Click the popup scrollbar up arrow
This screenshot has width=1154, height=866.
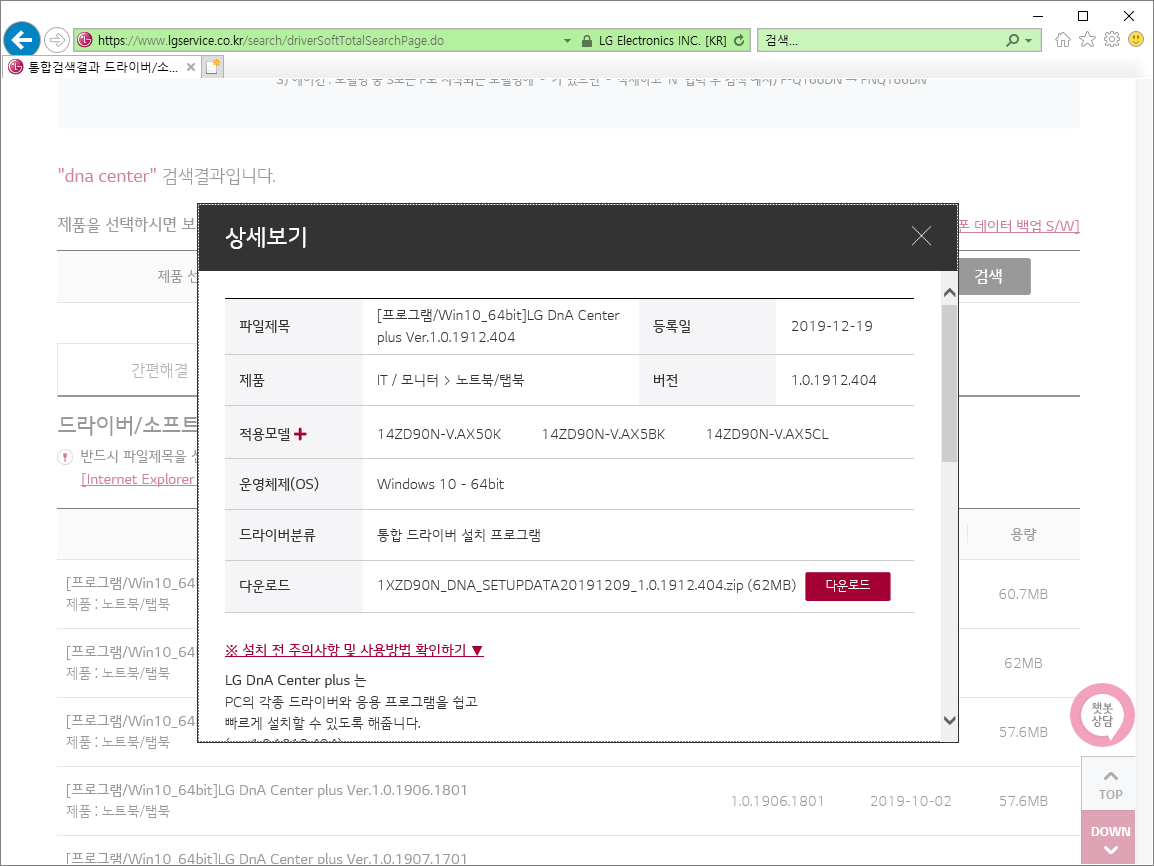(949, 293)
